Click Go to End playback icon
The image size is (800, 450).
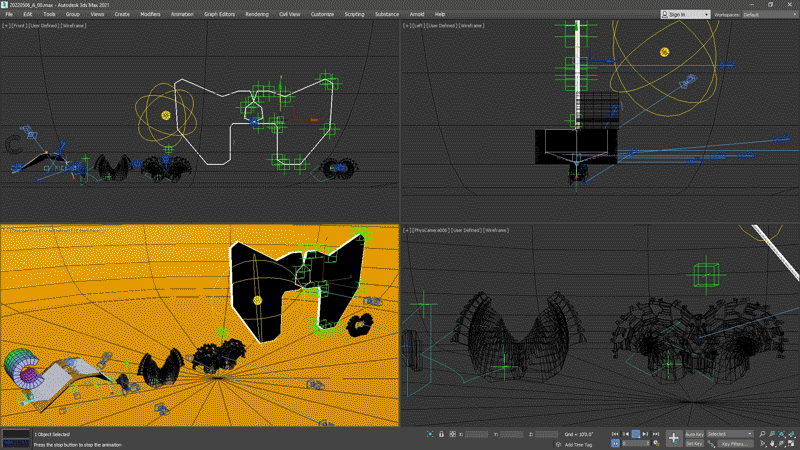pyautogui.click(x=657, y=434)
